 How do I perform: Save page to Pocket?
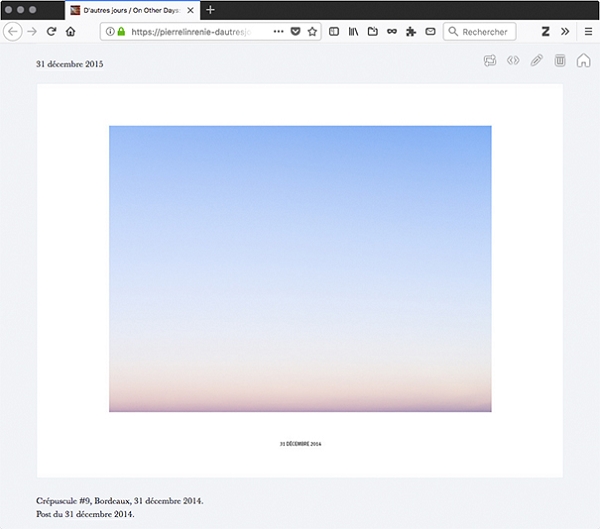[x=295, y=32]
